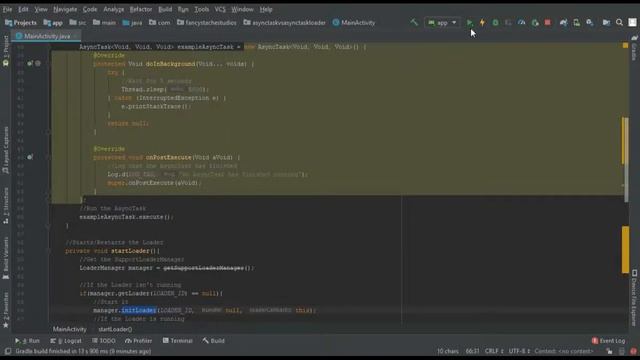Click the MainActivity breadcrumb in navigation bar
Screen dimensions: 640x360
pos(354,23)
